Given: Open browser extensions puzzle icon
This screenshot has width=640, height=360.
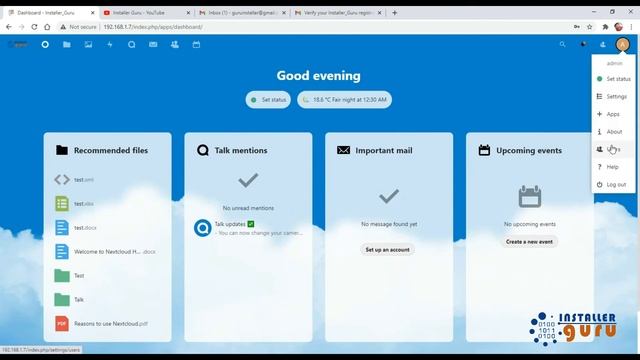Looking at the screenshot, I should 605,27.
